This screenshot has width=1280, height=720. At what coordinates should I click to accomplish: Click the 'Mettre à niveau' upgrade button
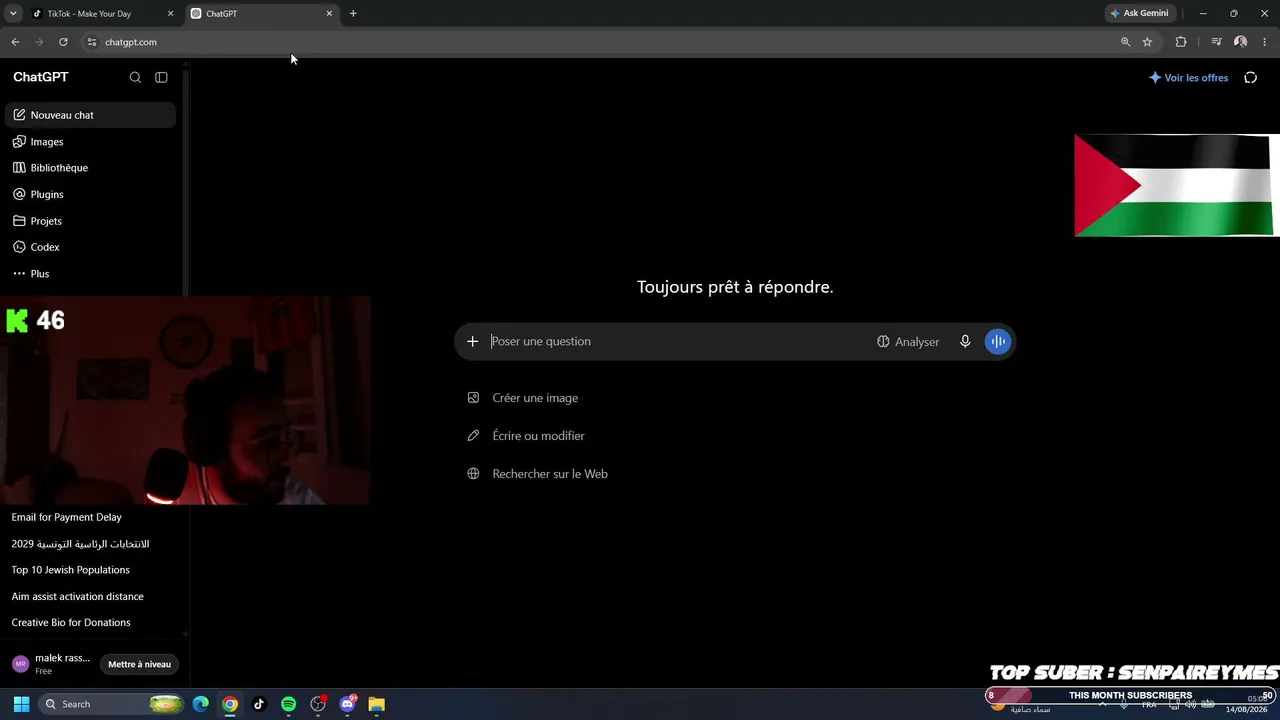coord(139,664)
